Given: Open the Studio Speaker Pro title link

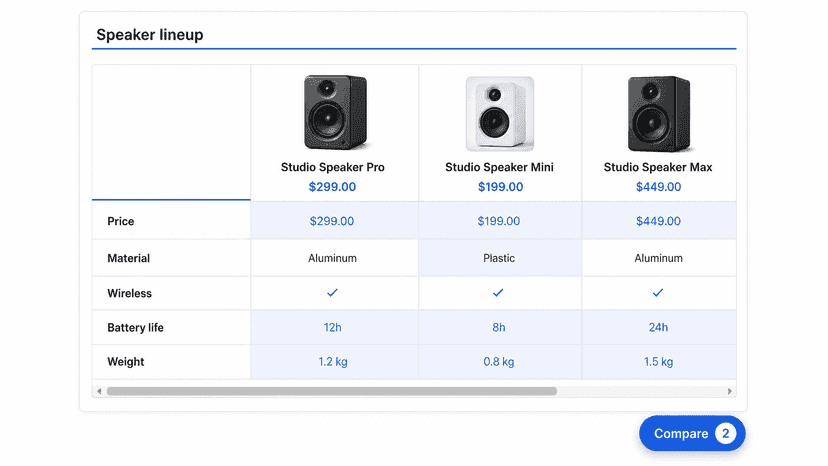Looking at the screenshot, I should coord(333,167).
